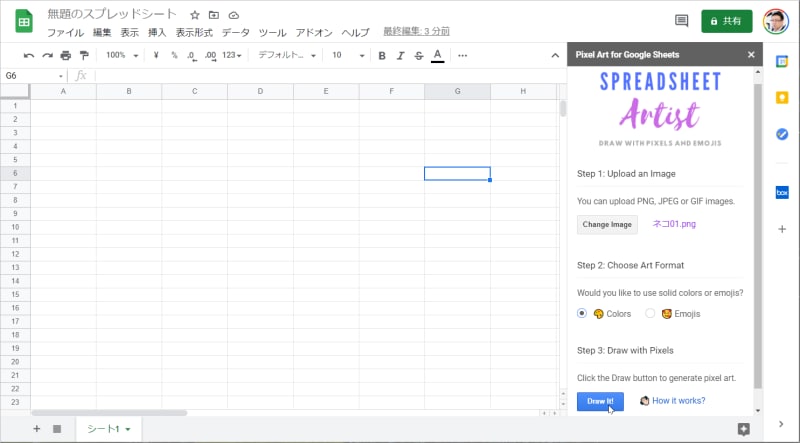The image size is (800, 443).
Task: Select the paint format roller icon
Action: pyautogui.click(x=84, y=55)
